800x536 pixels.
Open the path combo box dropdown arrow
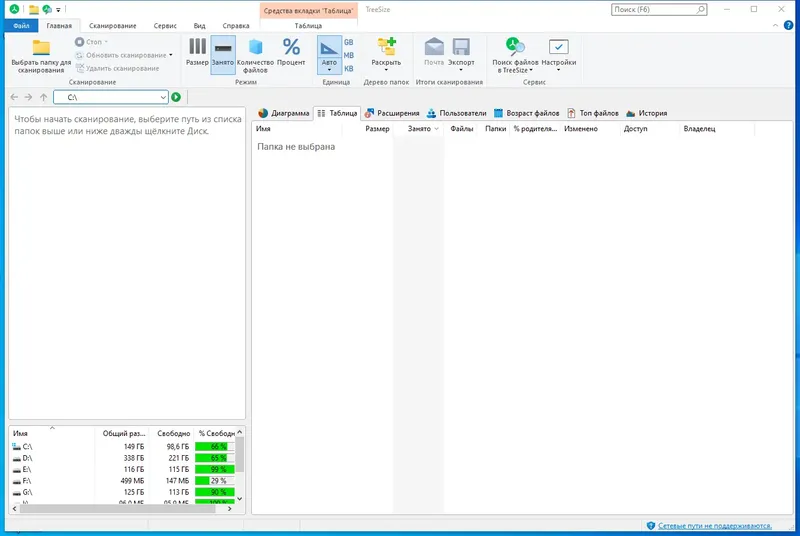(x=163, y=97)
